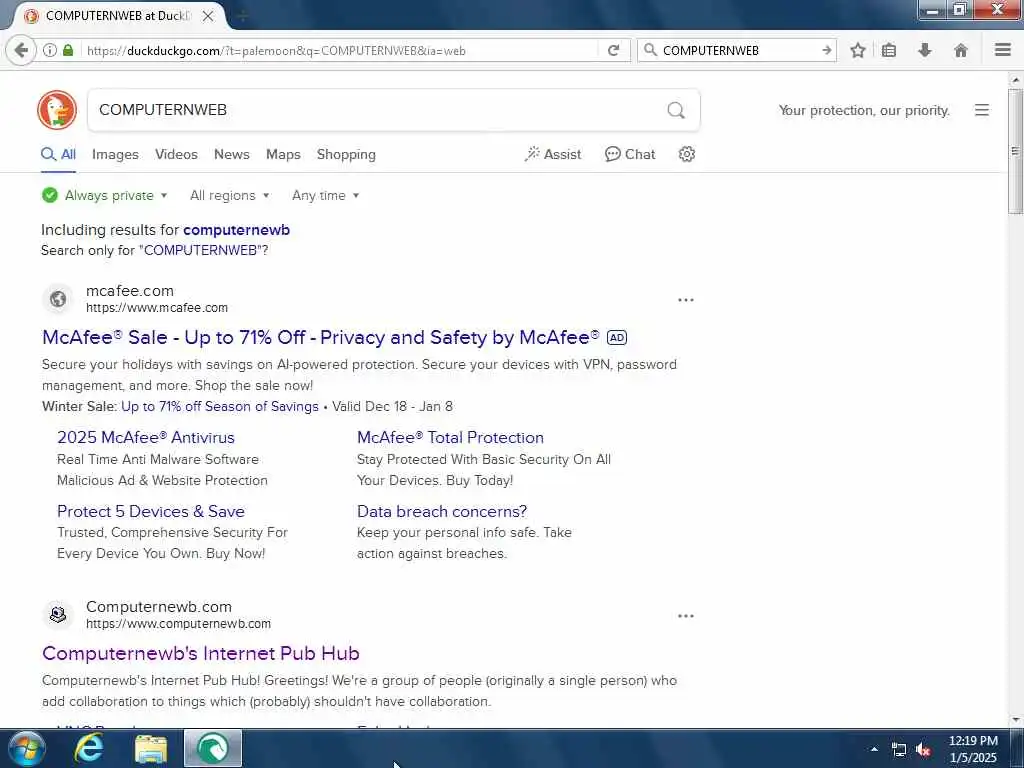Run search with the magnifier icon

pos(676,110)
